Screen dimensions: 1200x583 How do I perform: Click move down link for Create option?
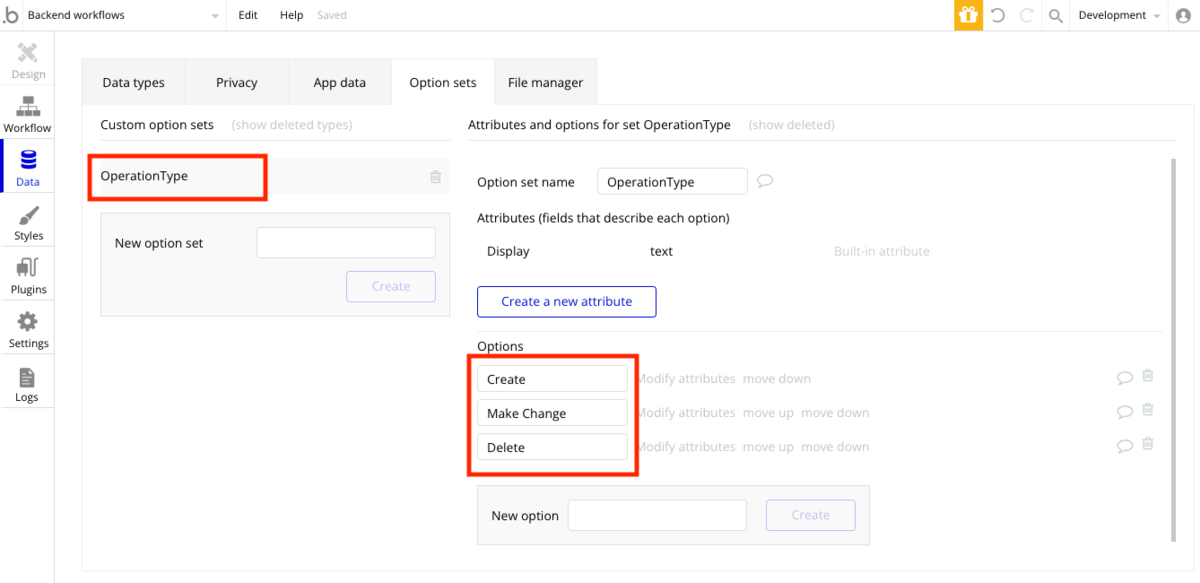[777, 379]
